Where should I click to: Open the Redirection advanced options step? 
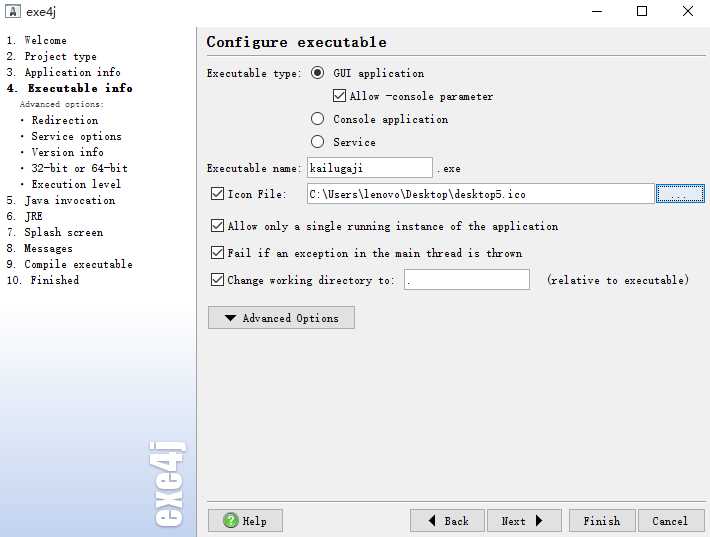64,120
